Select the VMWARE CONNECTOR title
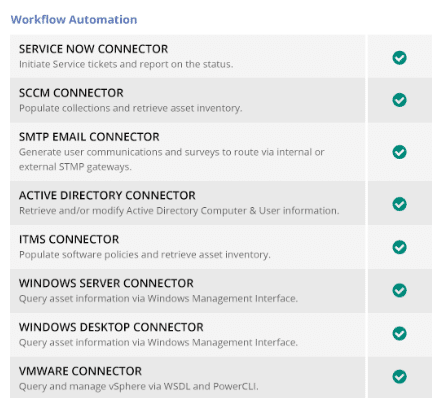 tap(80, 371)
